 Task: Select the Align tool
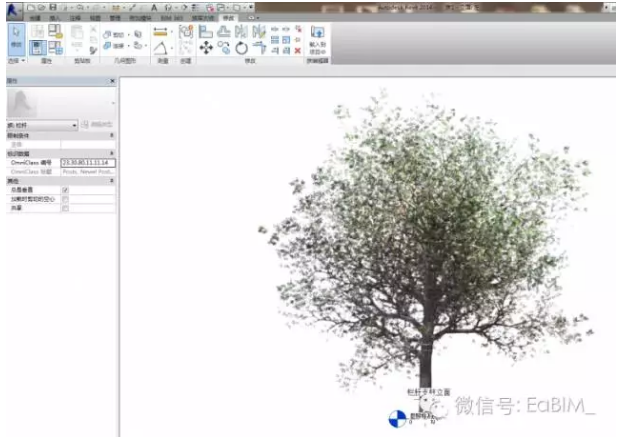coord(206,32)
